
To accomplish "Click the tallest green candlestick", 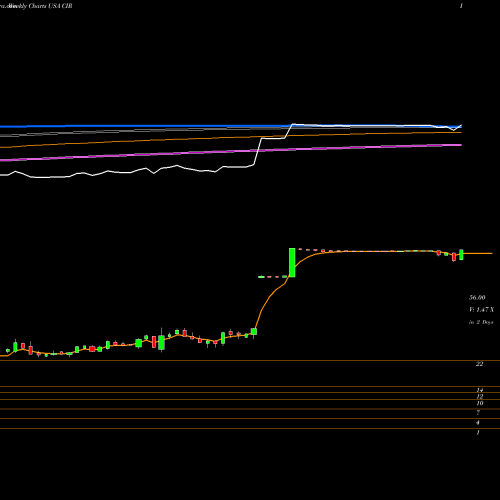I will 292,262.
